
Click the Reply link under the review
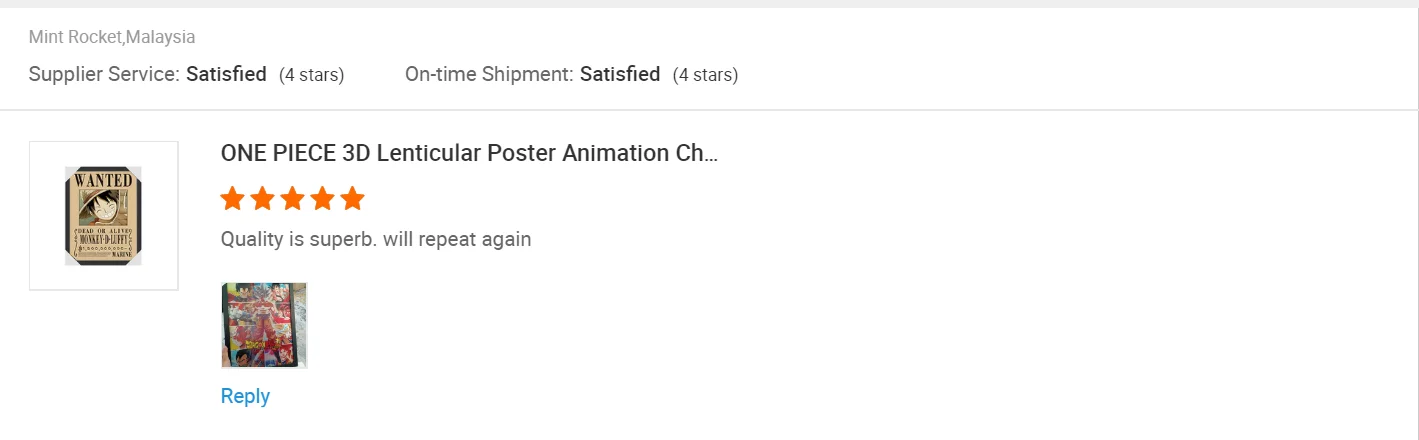click(x=245, y=396)
